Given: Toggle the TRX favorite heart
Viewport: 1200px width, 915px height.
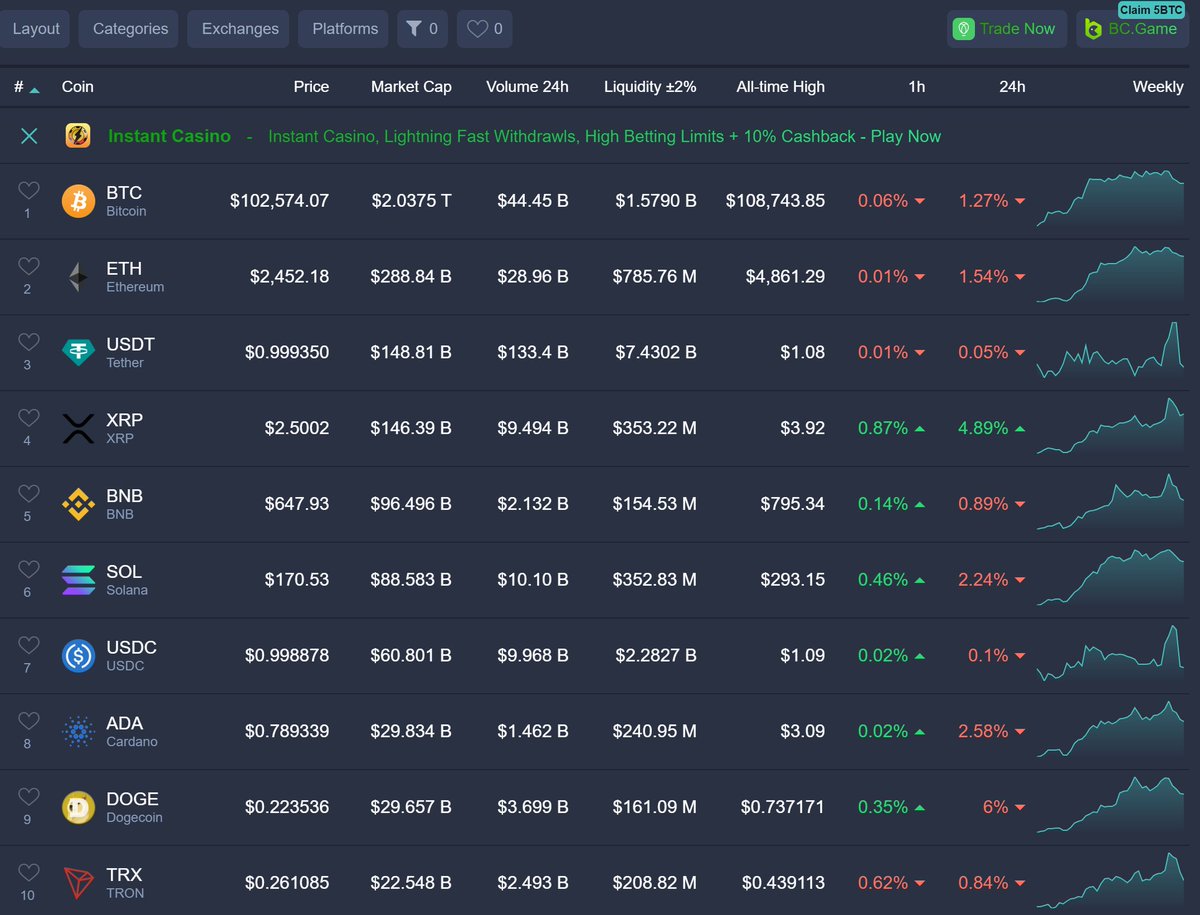Looking at the screenshot, I should point(29,873).
